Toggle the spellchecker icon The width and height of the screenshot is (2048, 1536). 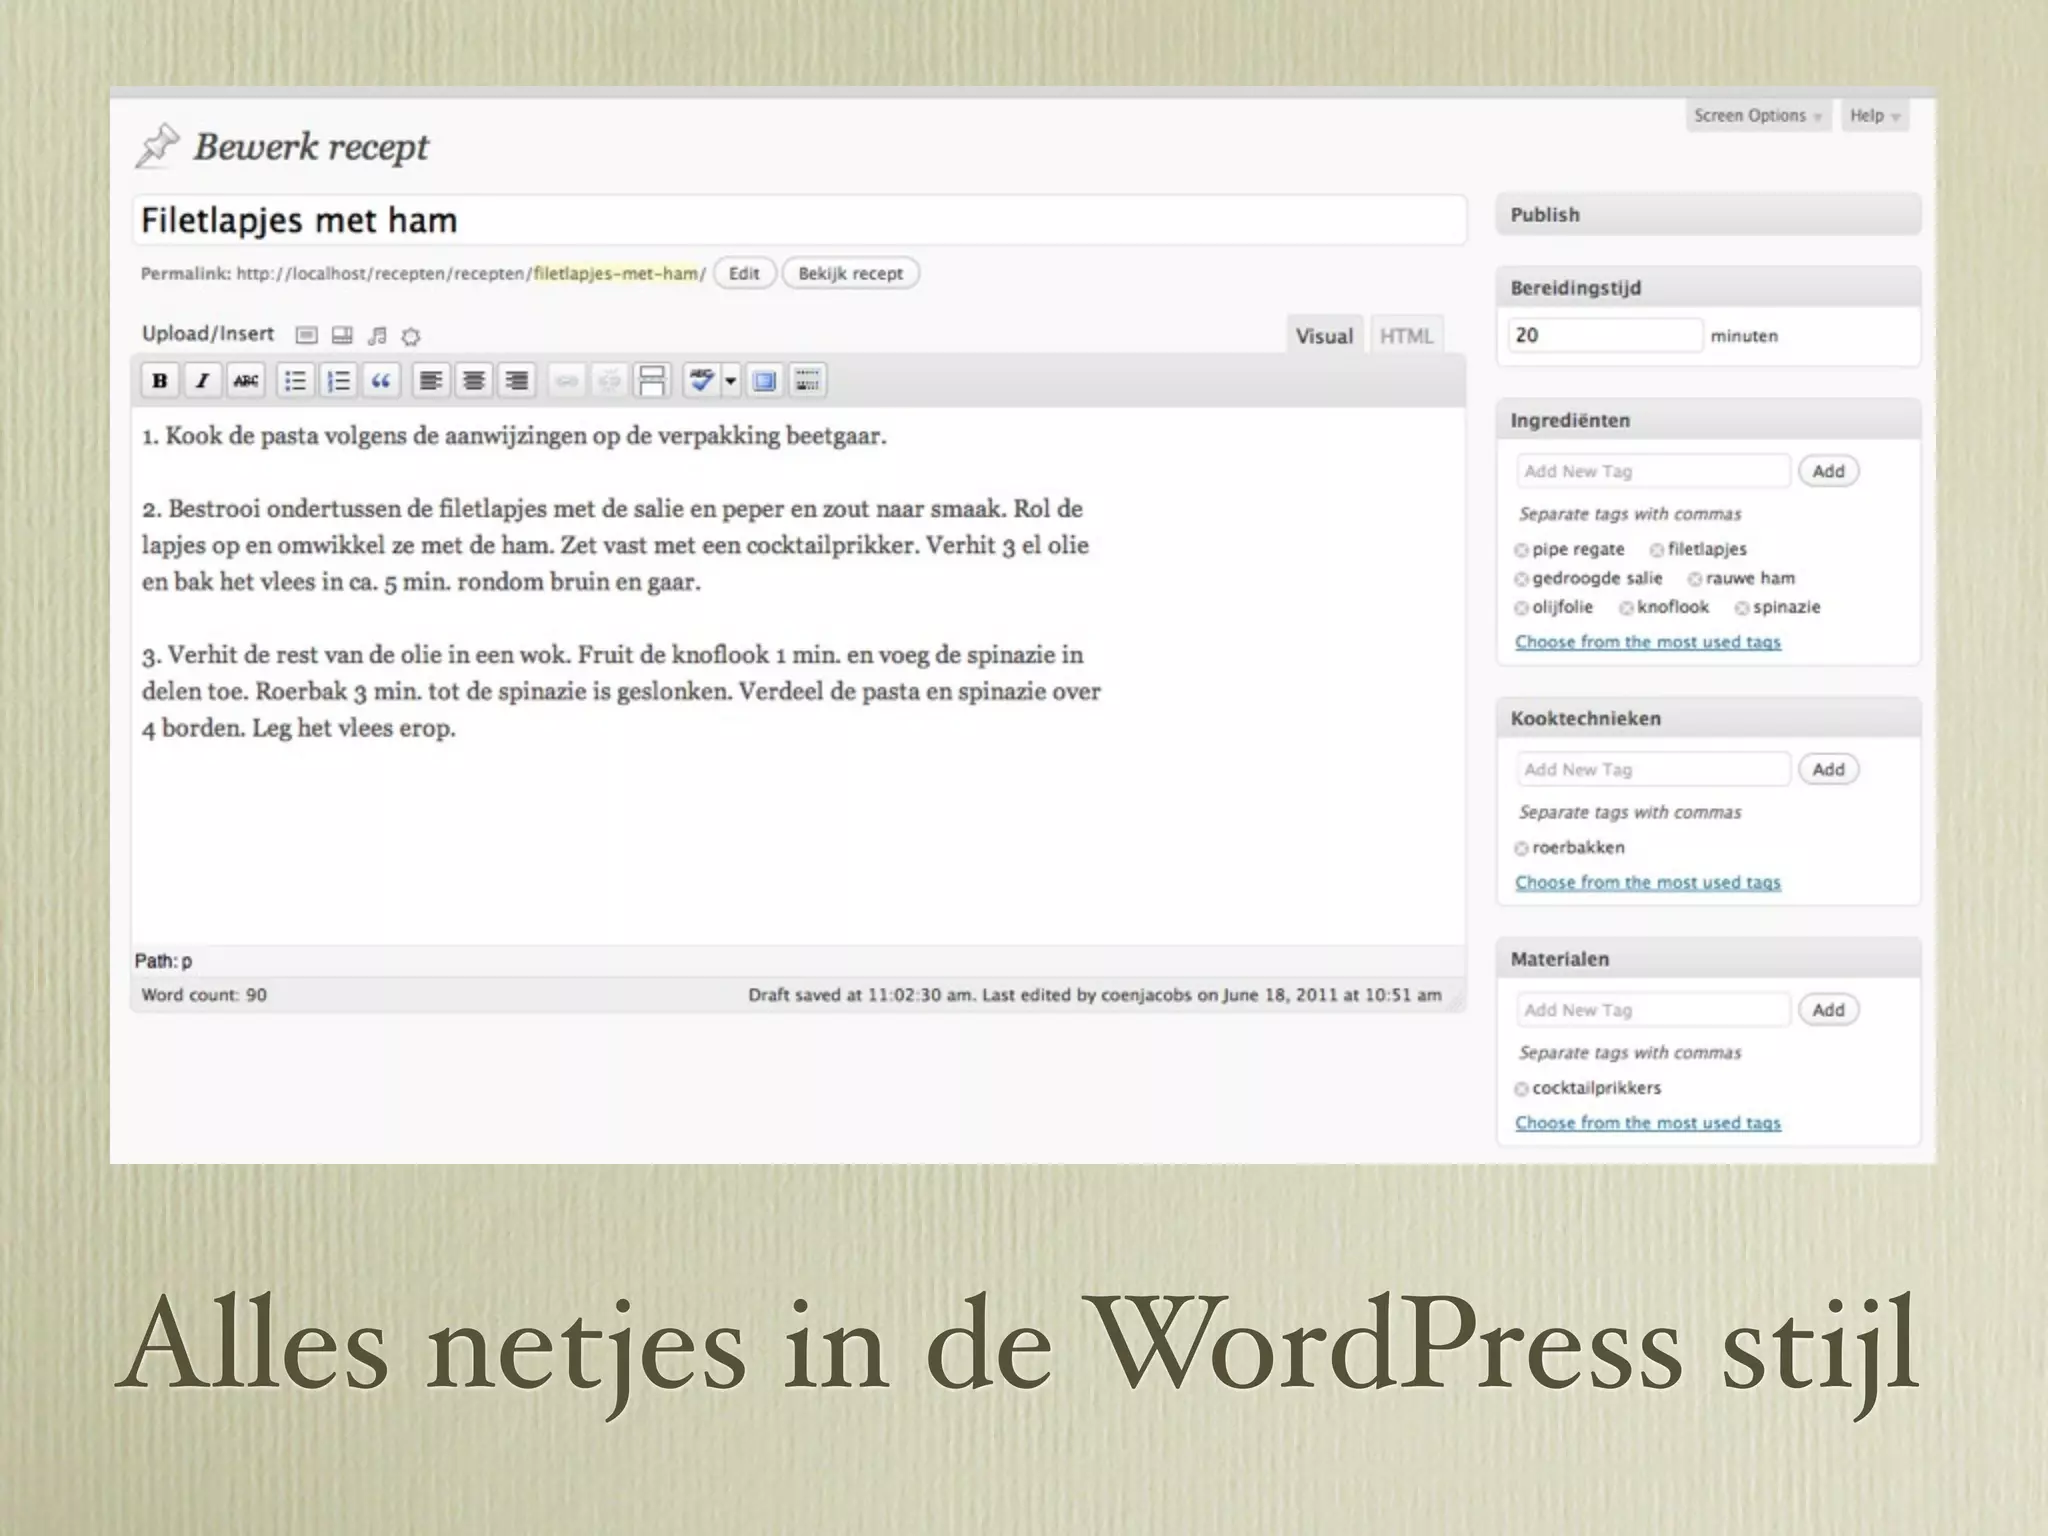[702, 381]
